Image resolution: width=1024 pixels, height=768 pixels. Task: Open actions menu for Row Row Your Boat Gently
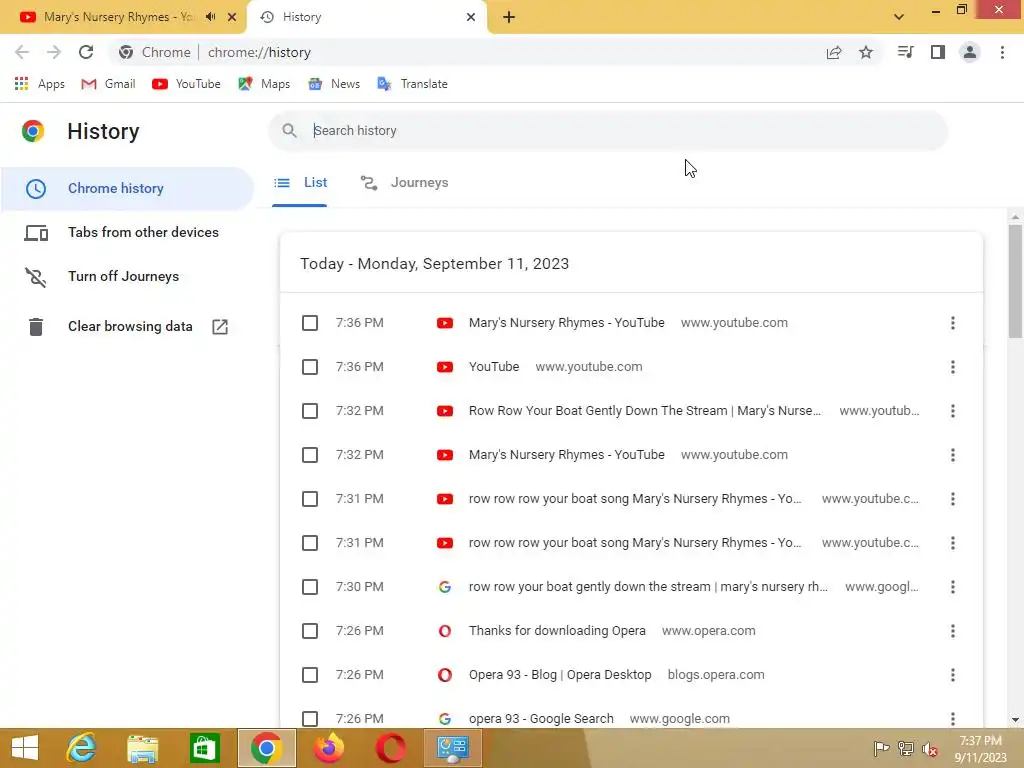[x=953, y=411]
